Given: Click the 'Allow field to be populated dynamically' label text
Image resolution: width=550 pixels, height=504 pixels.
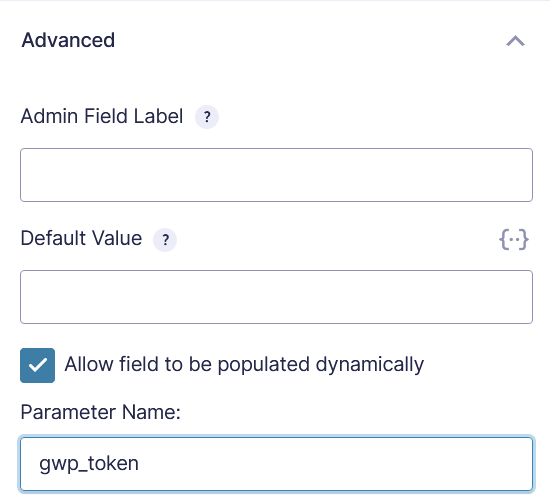Looking at the screenshot, I should tap(244, 364).
